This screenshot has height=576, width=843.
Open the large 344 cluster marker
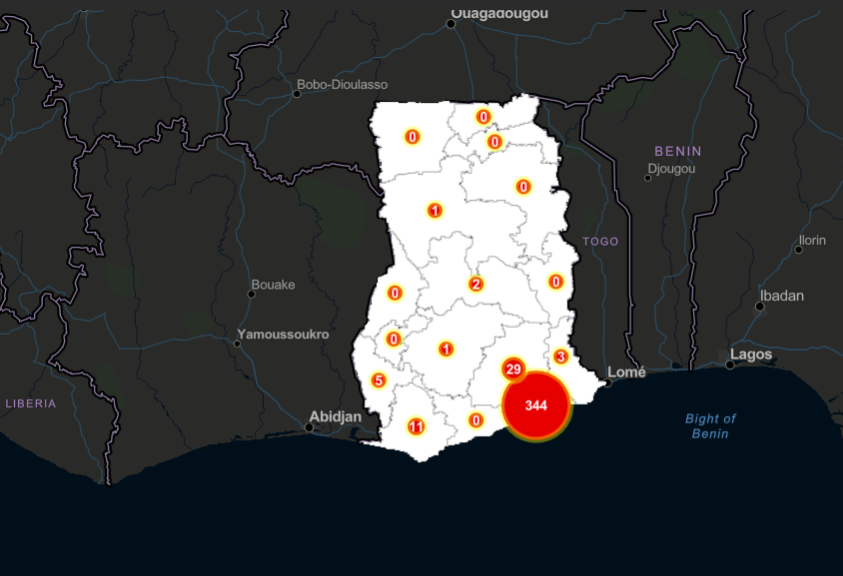click(x=536, y=406)
